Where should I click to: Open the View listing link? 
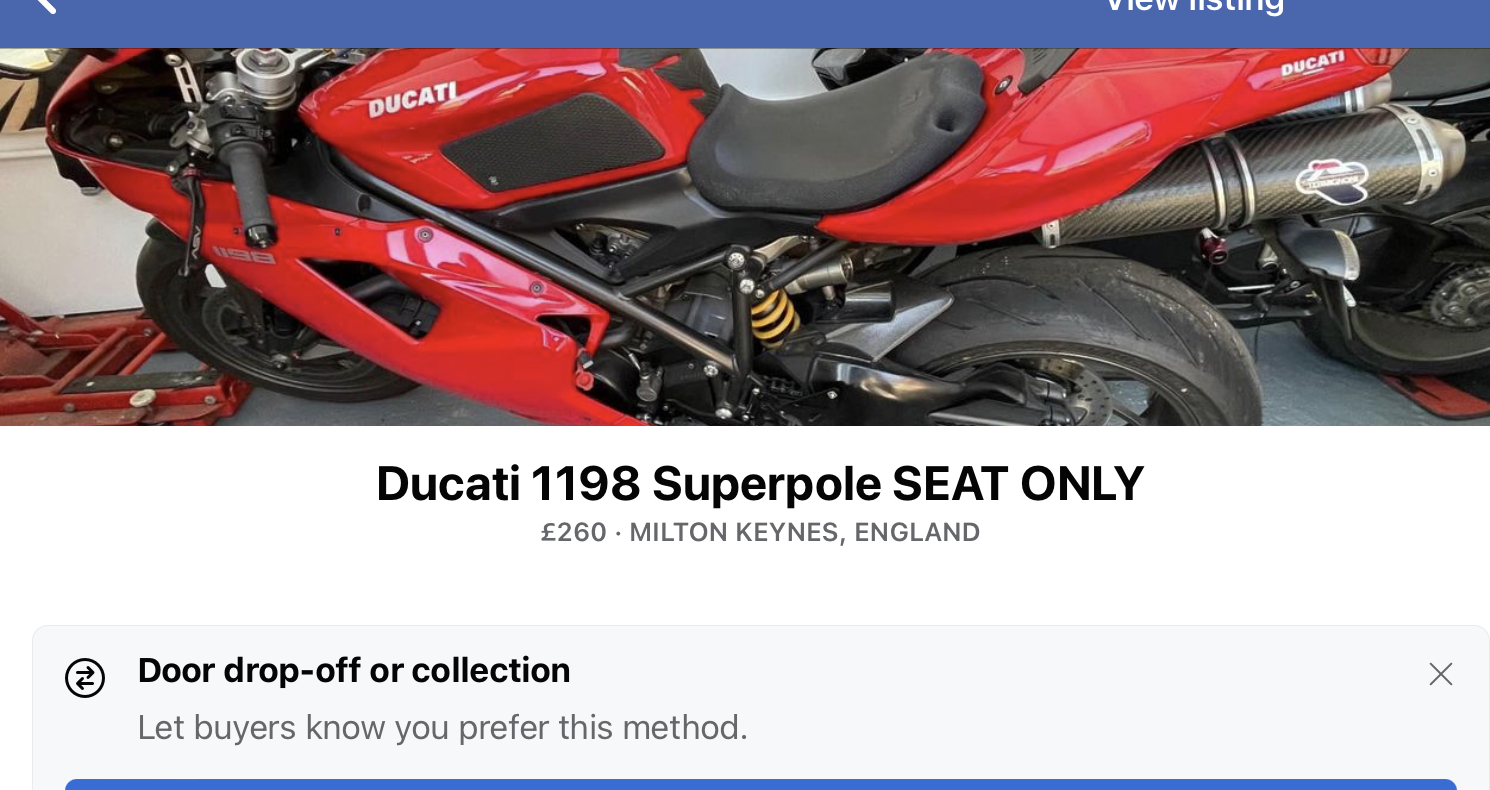(1192, 6)
